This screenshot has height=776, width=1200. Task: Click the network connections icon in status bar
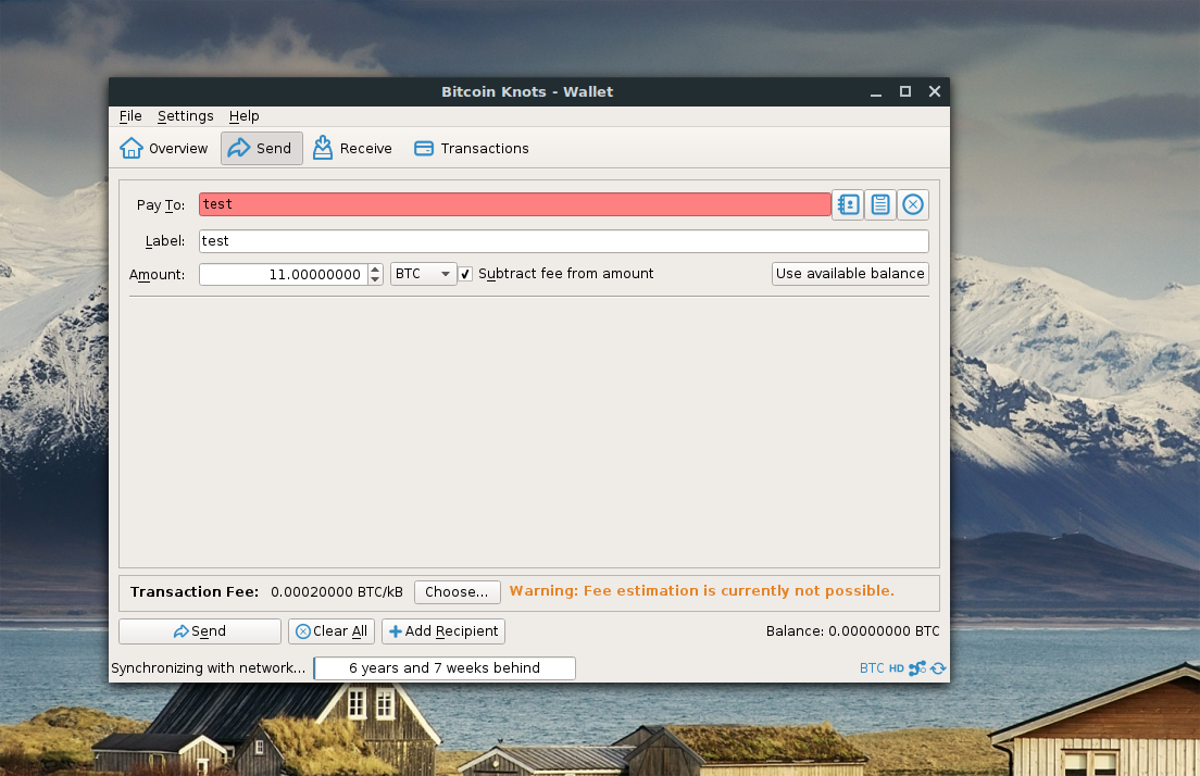tap(917, 668)
